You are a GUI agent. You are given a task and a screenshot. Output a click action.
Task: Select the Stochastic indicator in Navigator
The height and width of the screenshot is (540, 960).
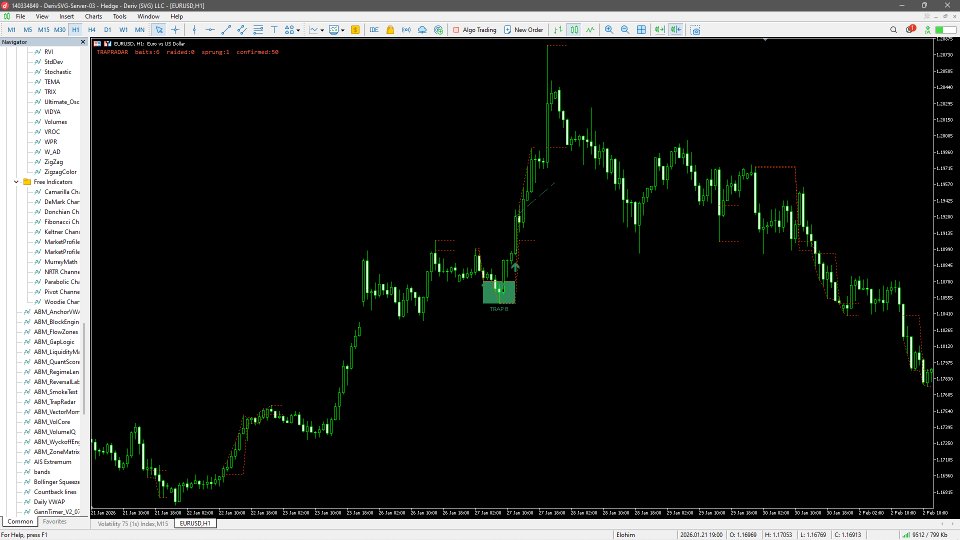point(58,72)
